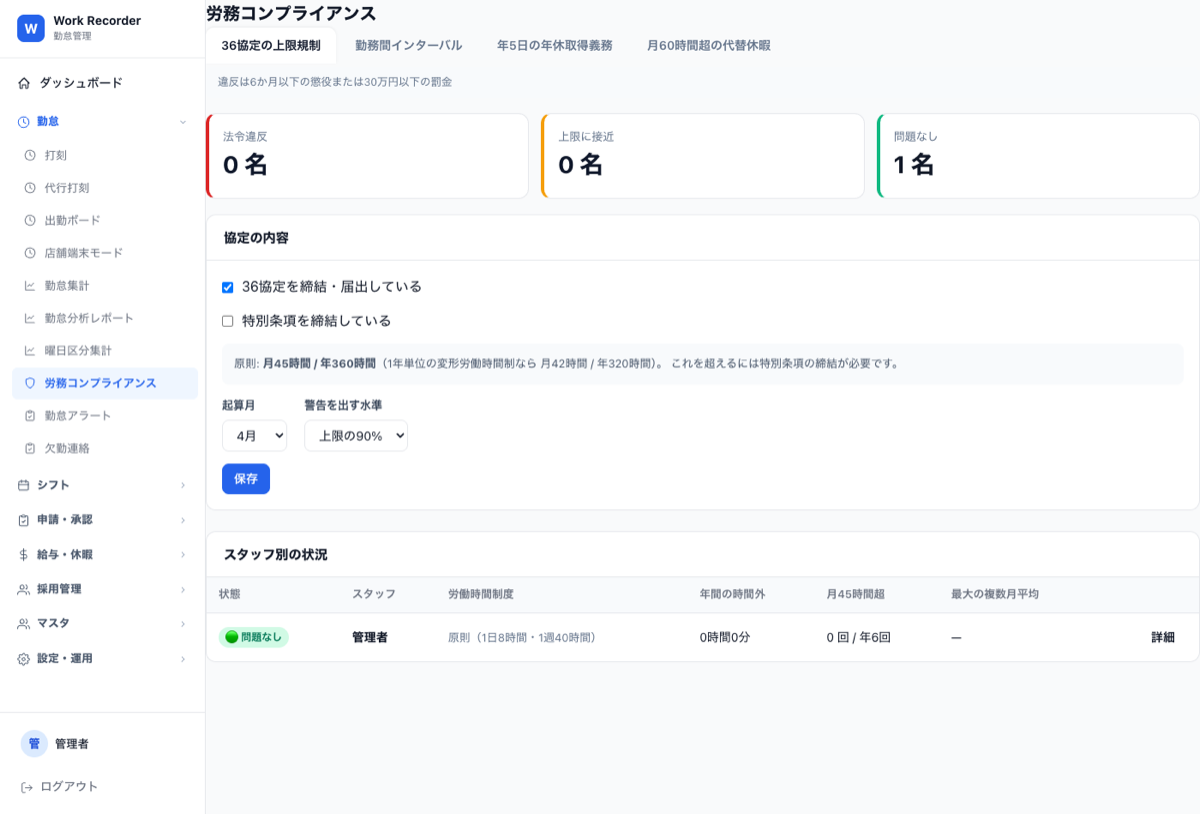This screenshot has width=1200, height=814.
Task: Collapse the 勤怠 section chevron
Action: click(183, 122)
